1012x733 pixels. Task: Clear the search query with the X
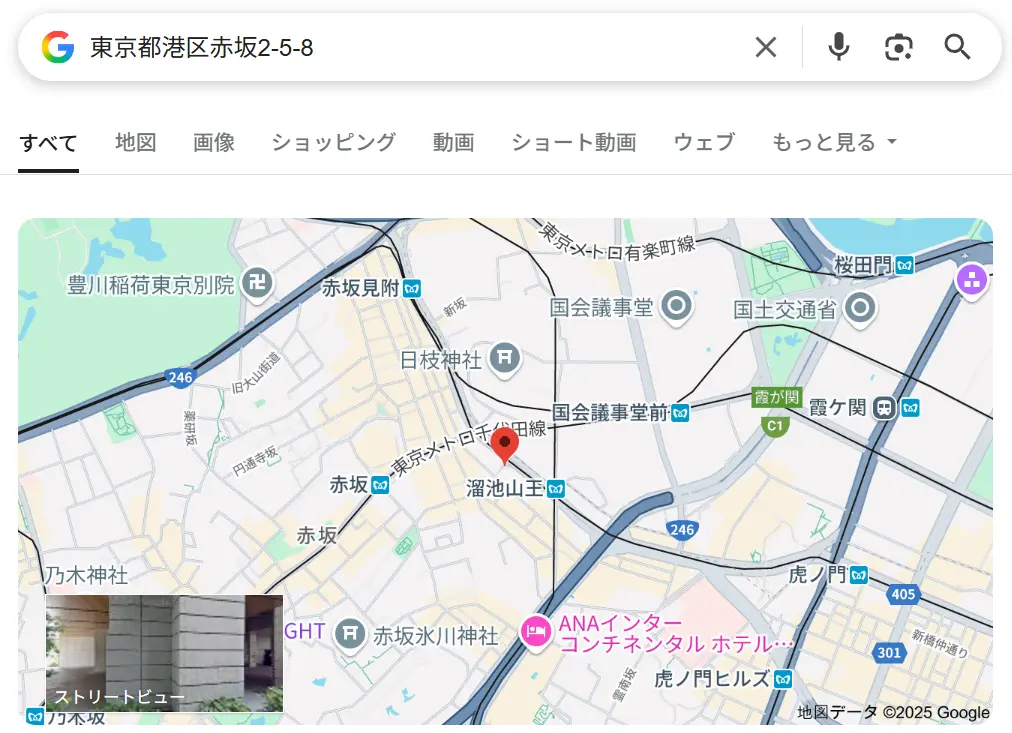click(765, 46)
